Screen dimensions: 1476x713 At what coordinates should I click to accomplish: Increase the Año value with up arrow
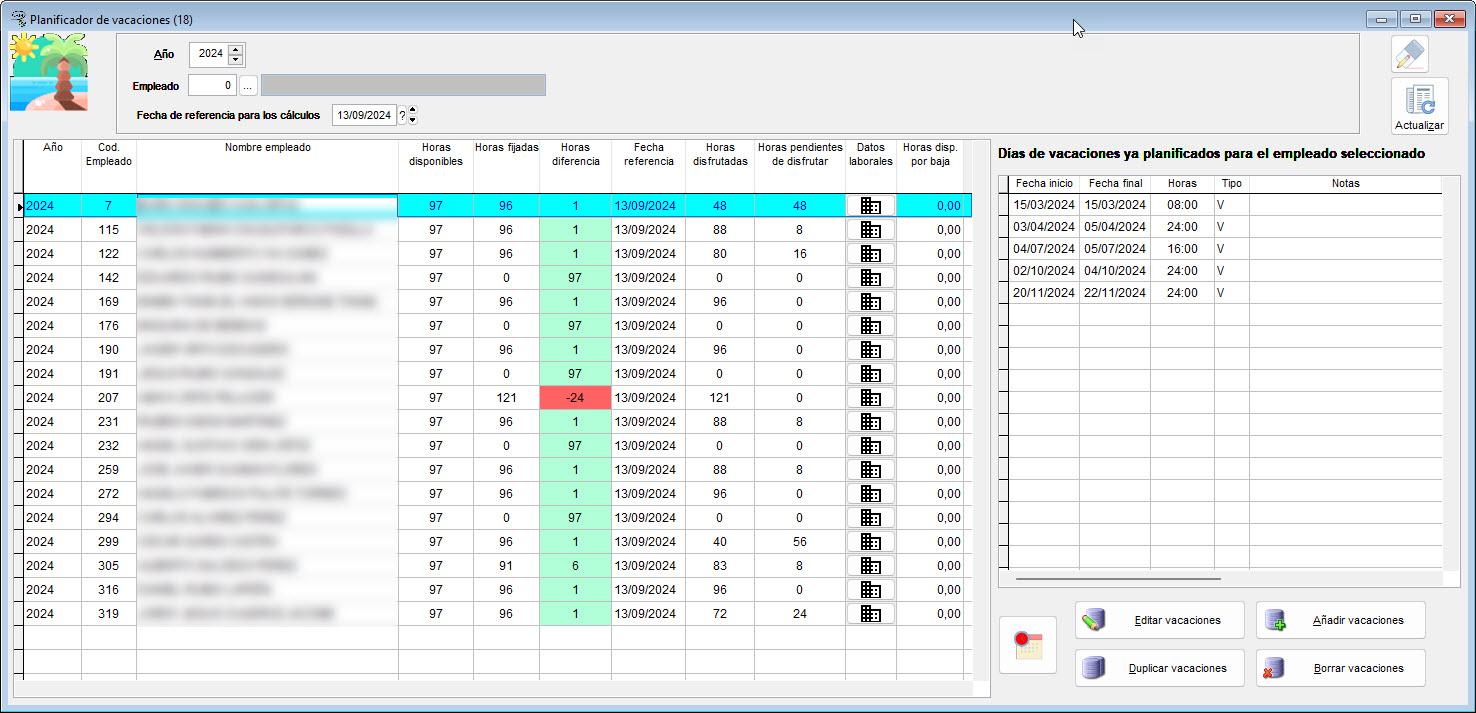pos(235,49)
